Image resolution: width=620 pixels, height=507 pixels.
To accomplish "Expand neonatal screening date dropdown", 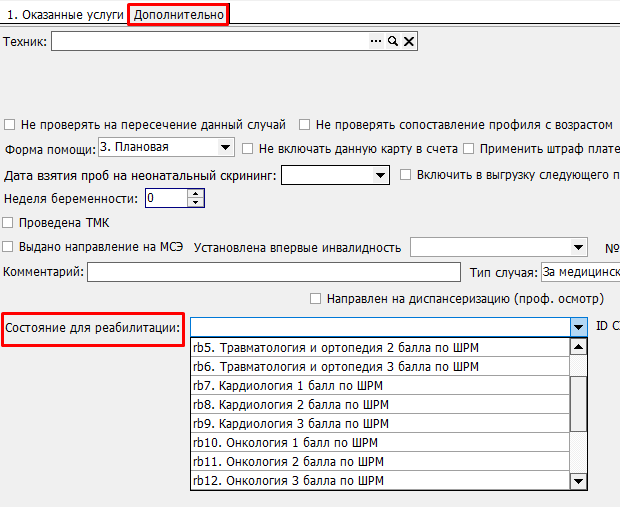I will tap(380, 175).
